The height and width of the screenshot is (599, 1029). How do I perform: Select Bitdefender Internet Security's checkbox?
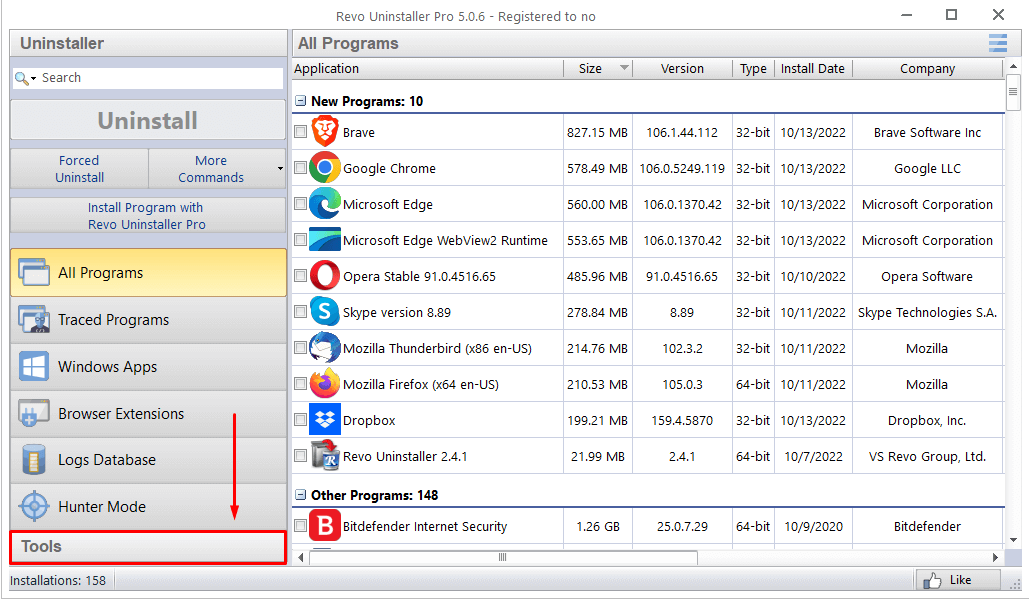coord(300,526)
